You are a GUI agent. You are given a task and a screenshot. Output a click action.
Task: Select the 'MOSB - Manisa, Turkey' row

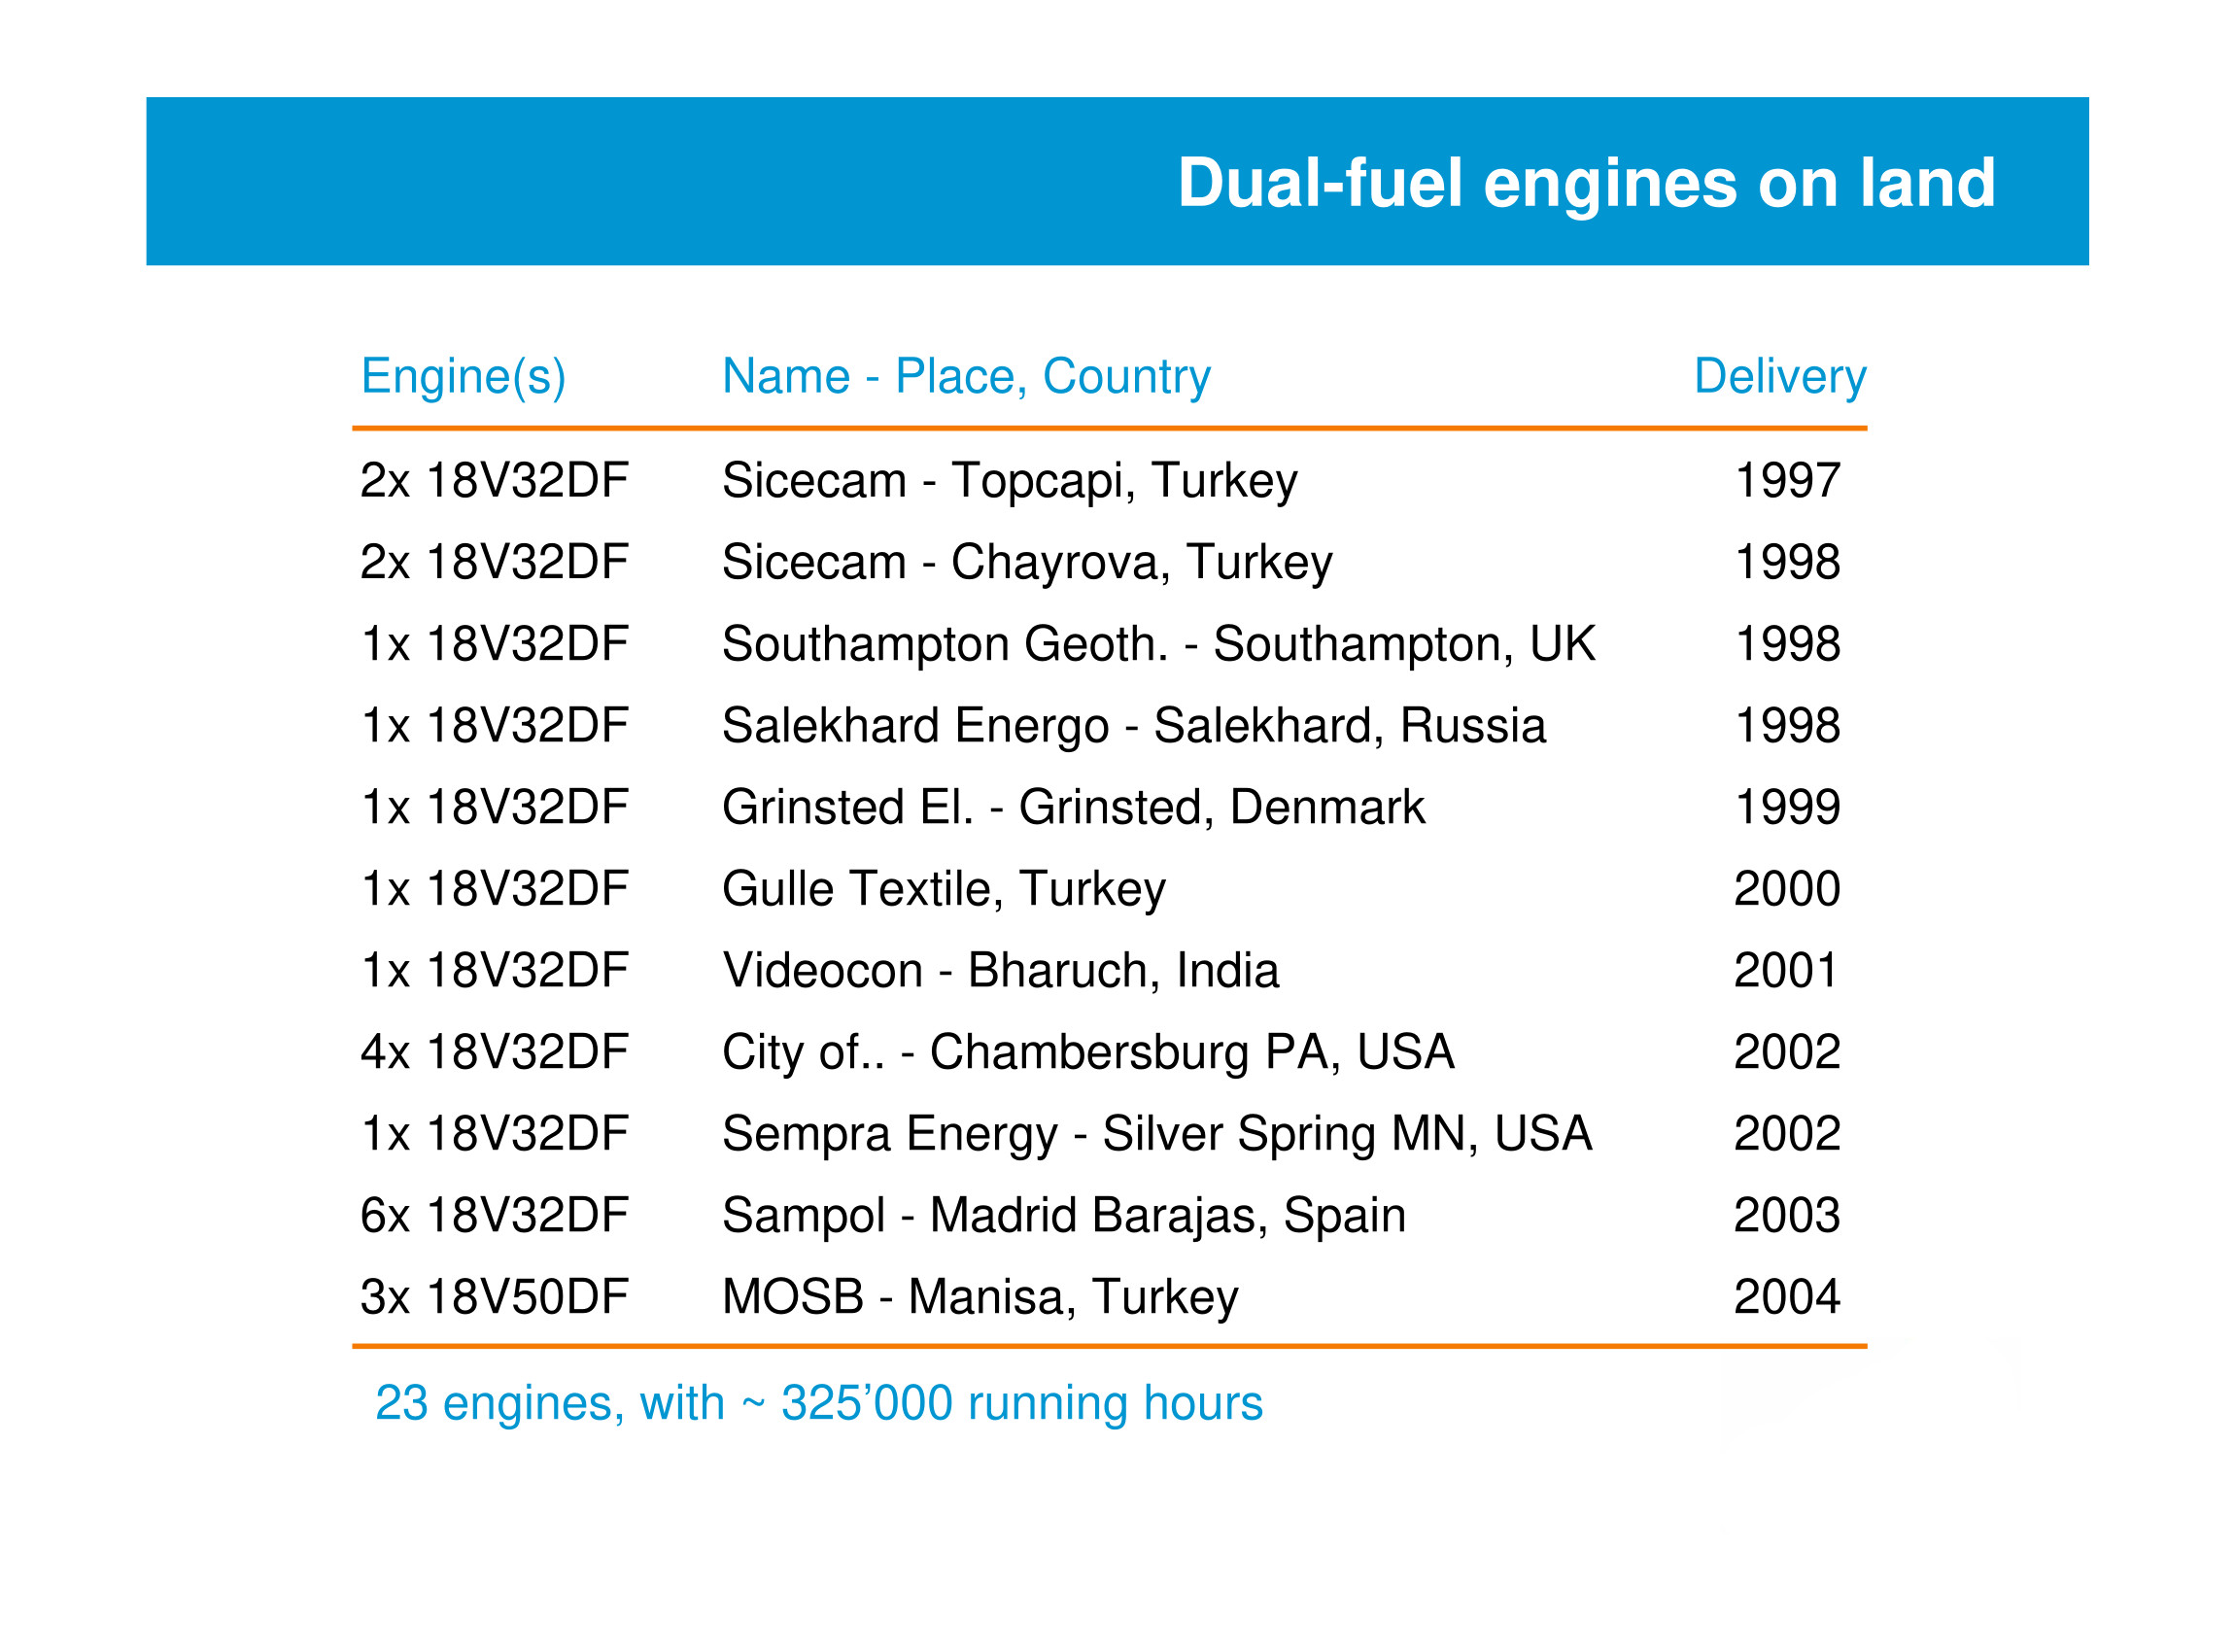[980, 1297]
